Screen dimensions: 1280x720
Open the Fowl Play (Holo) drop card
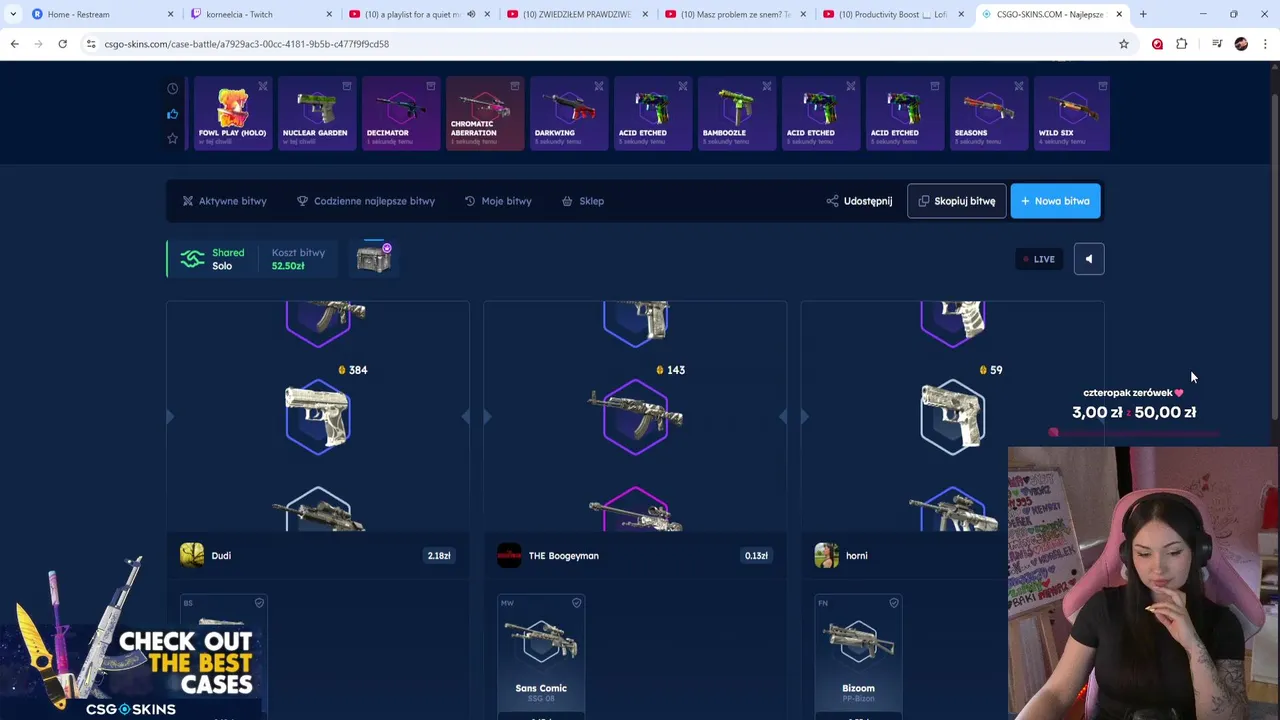point(232,114)
